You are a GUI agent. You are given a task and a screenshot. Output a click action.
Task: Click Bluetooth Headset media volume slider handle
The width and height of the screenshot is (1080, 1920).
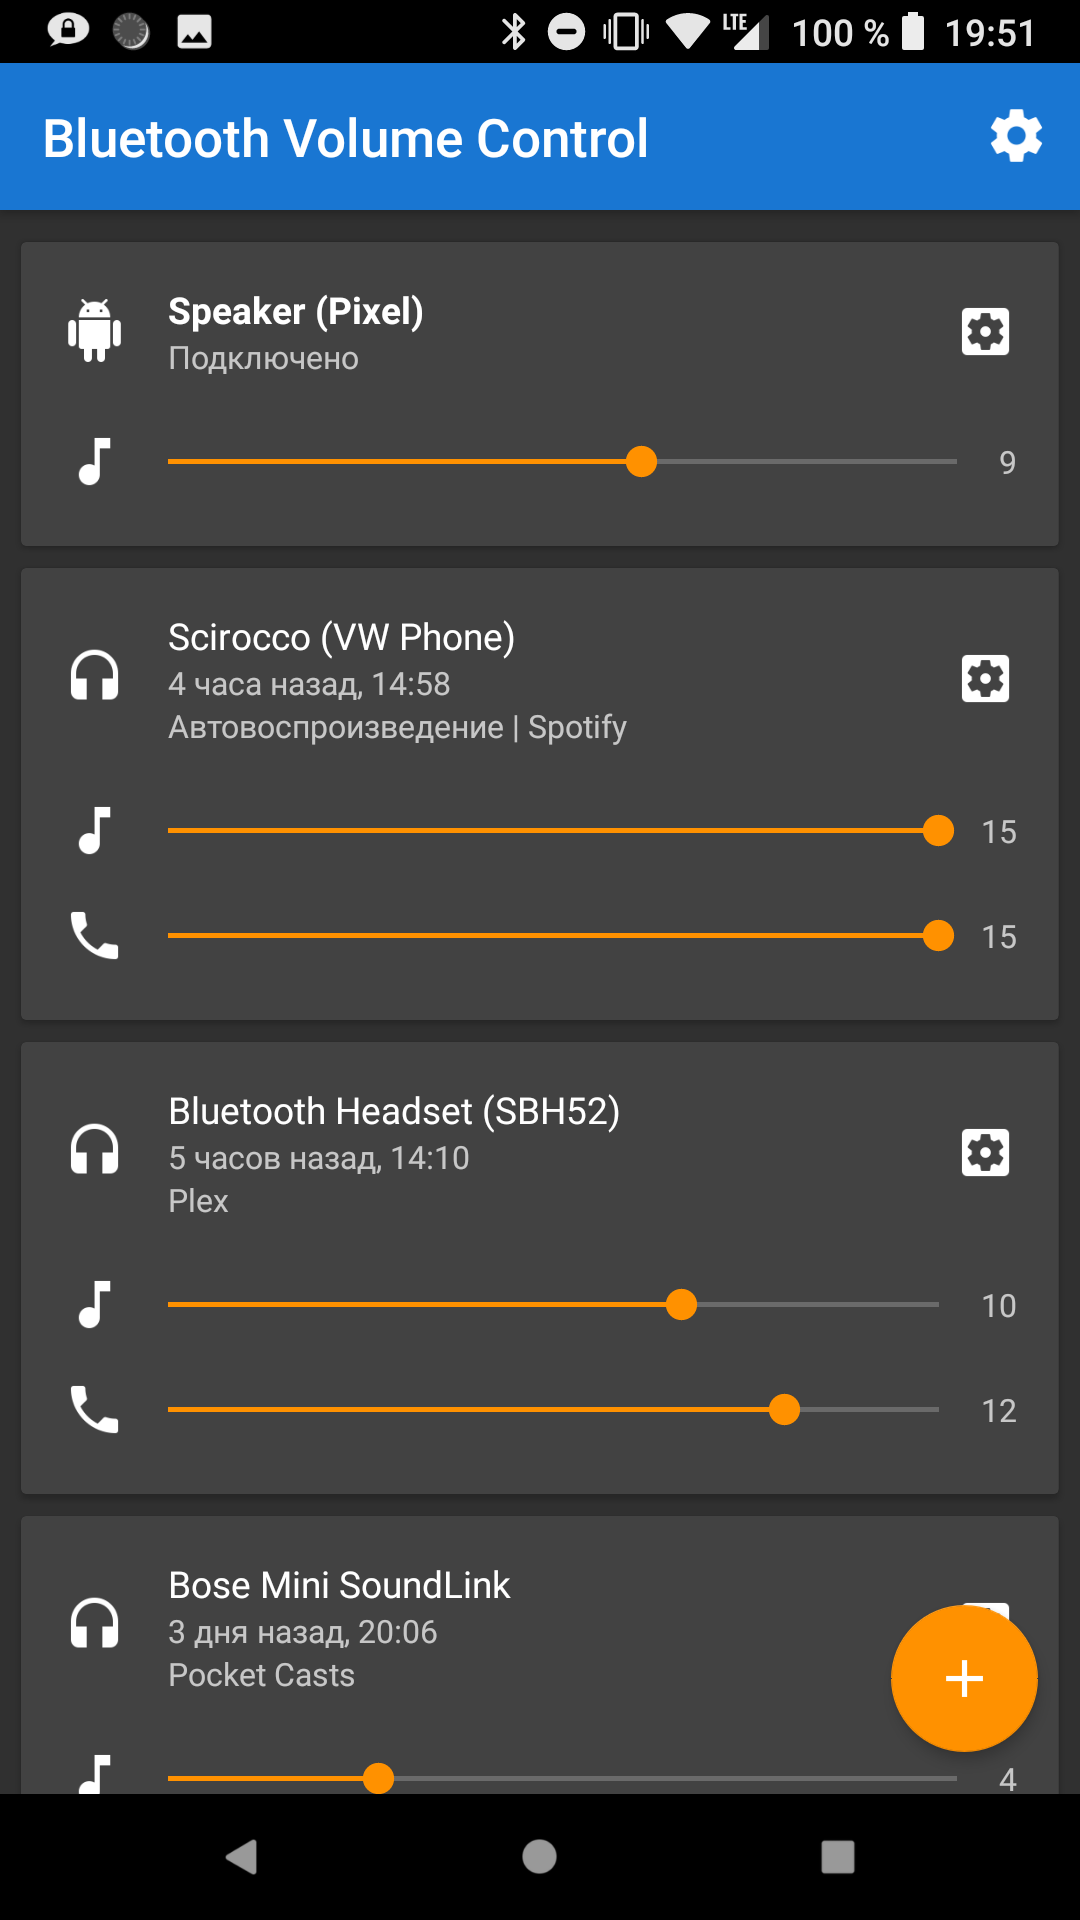point(681,1304)
